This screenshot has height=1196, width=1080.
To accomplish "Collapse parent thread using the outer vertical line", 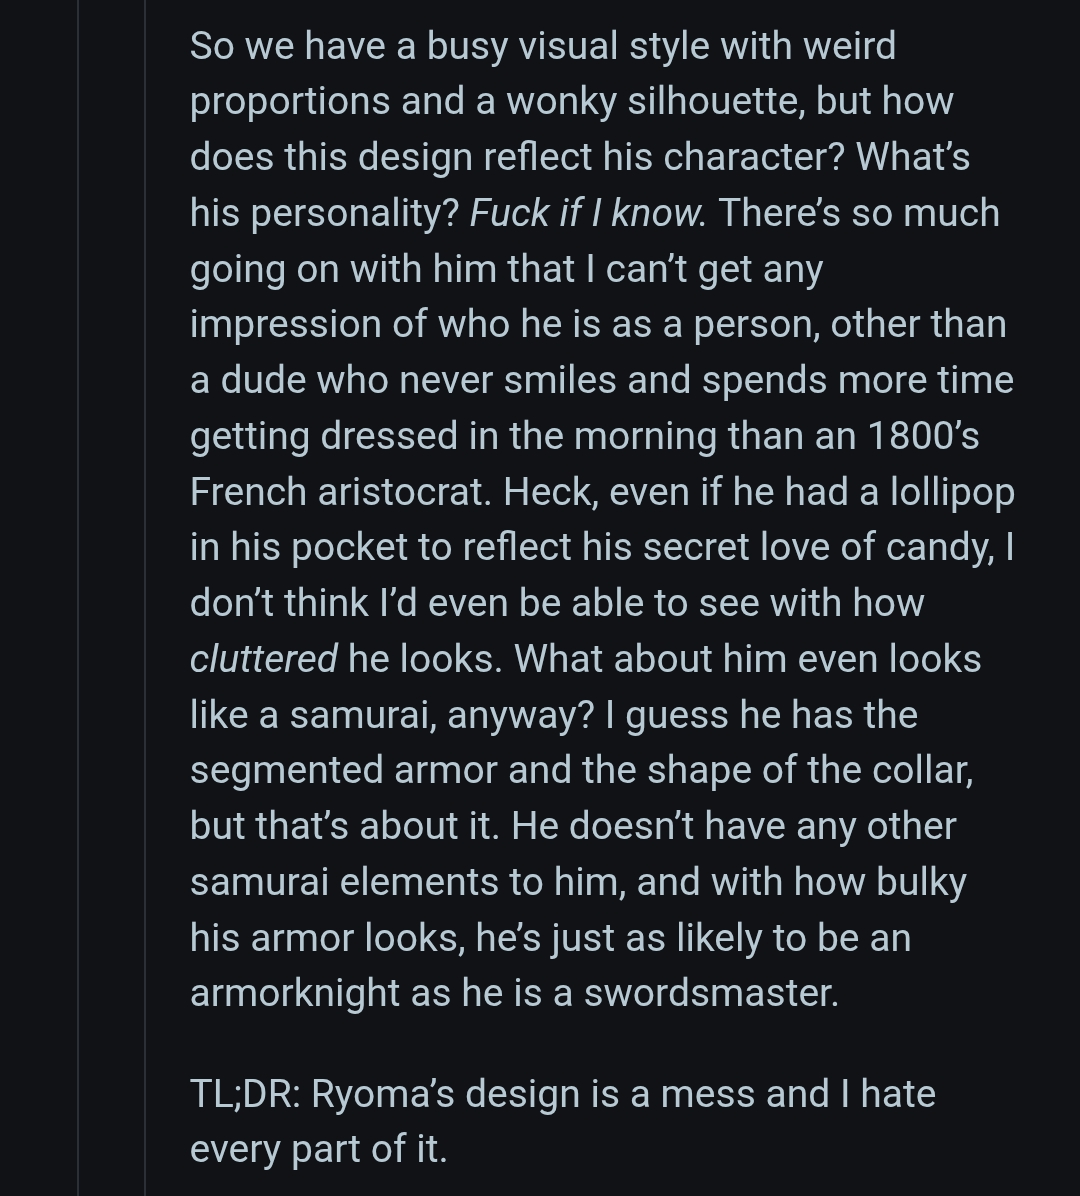I will pyautogui.click(x=78, y=598).
